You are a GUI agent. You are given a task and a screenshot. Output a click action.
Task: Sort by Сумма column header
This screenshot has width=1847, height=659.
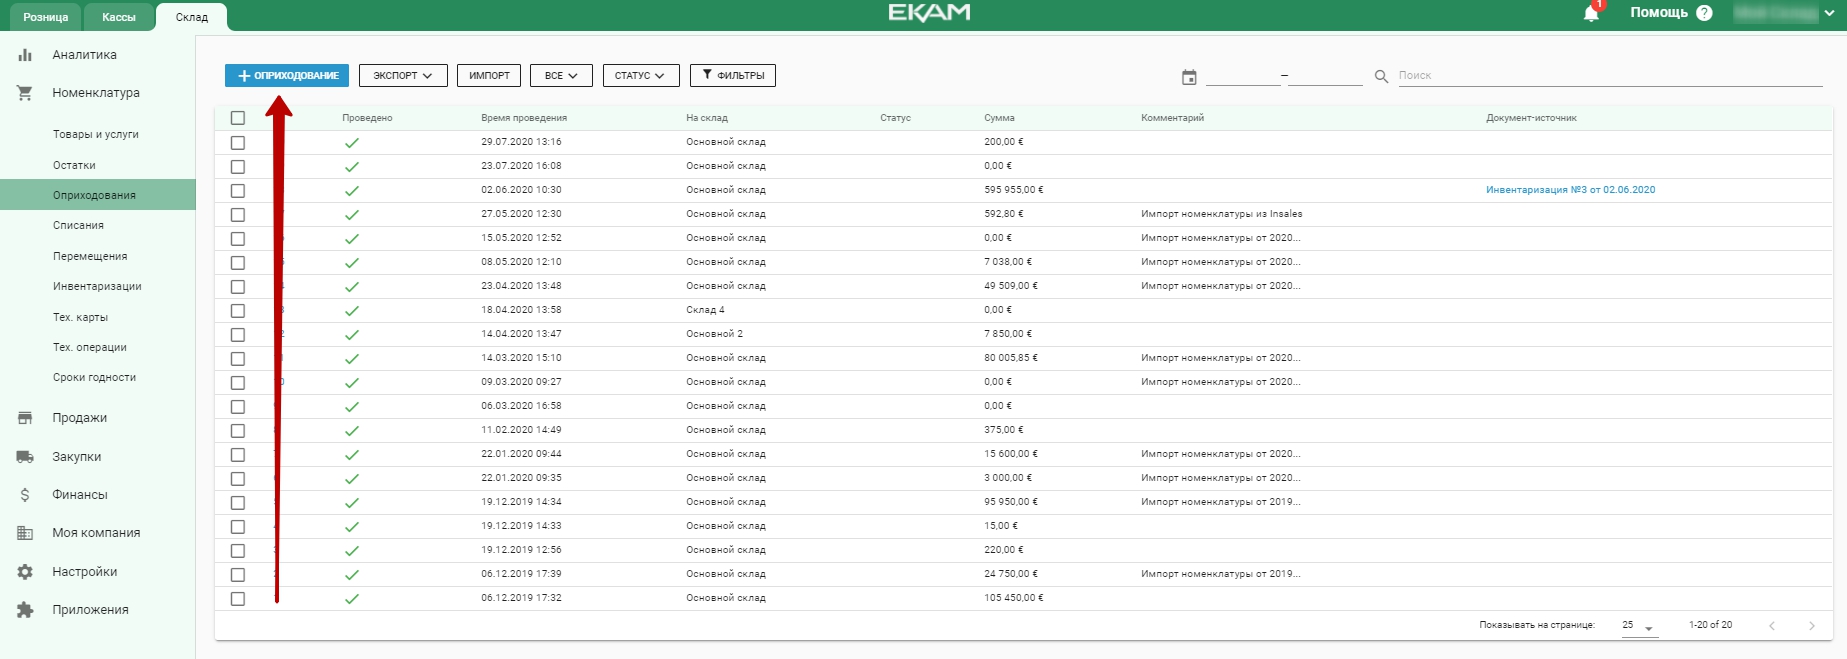[x=999, y=118]
